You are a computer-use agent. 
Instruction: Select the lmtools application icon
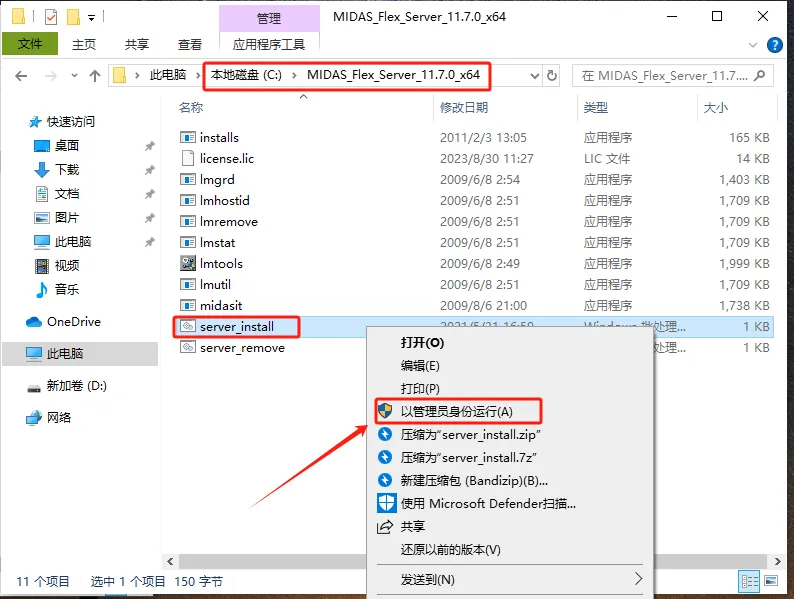pyautogui.click(x=188, y=263)
